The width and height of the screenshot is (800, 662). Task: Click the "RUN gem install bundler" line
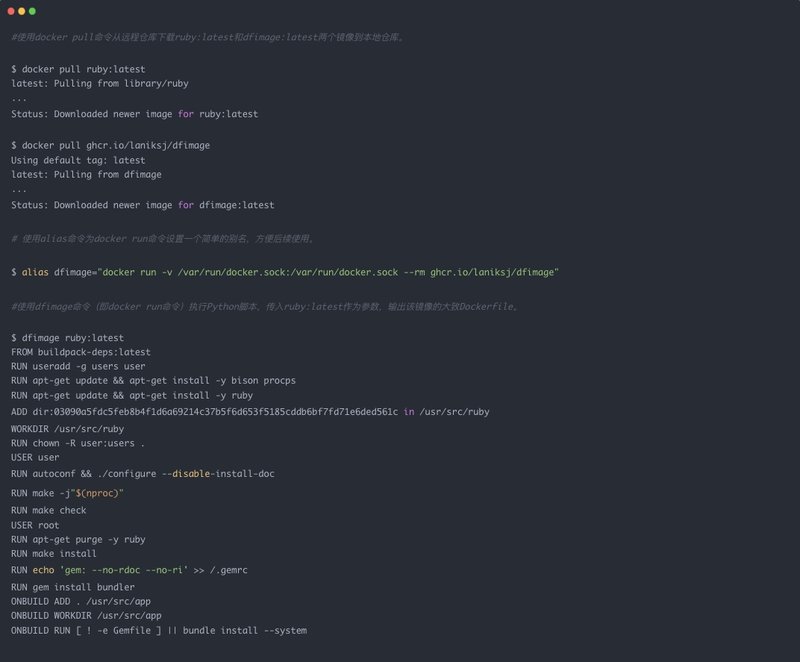point(73,586)
